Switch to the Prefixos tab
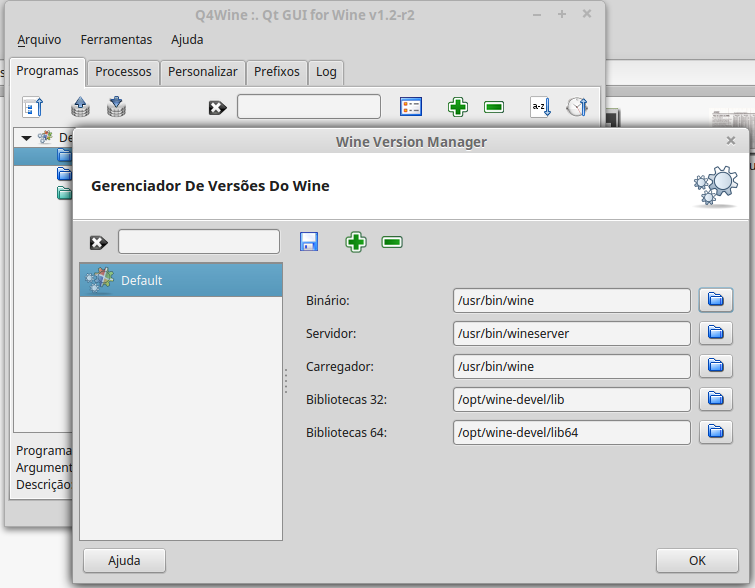Screen dimensions: 755x588 [277, 72]
